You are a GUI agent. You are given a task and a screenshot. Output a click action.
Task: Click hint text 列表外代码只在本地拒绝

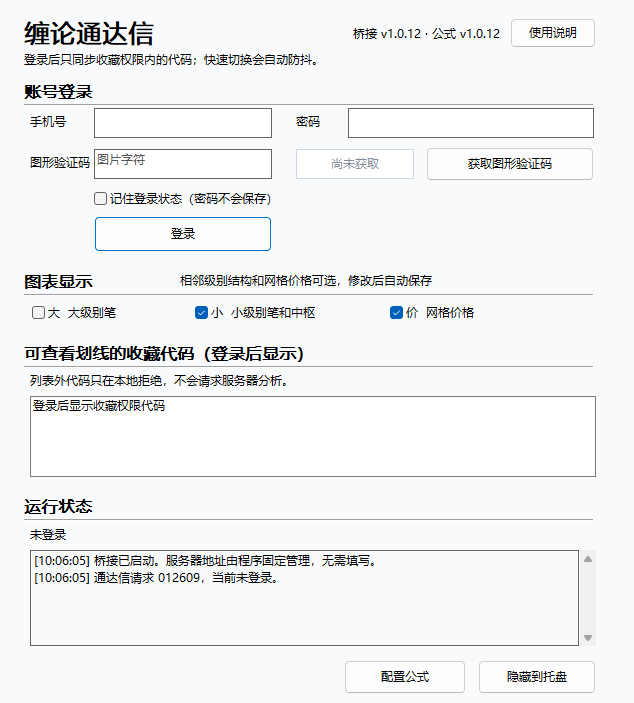[159, 381]
